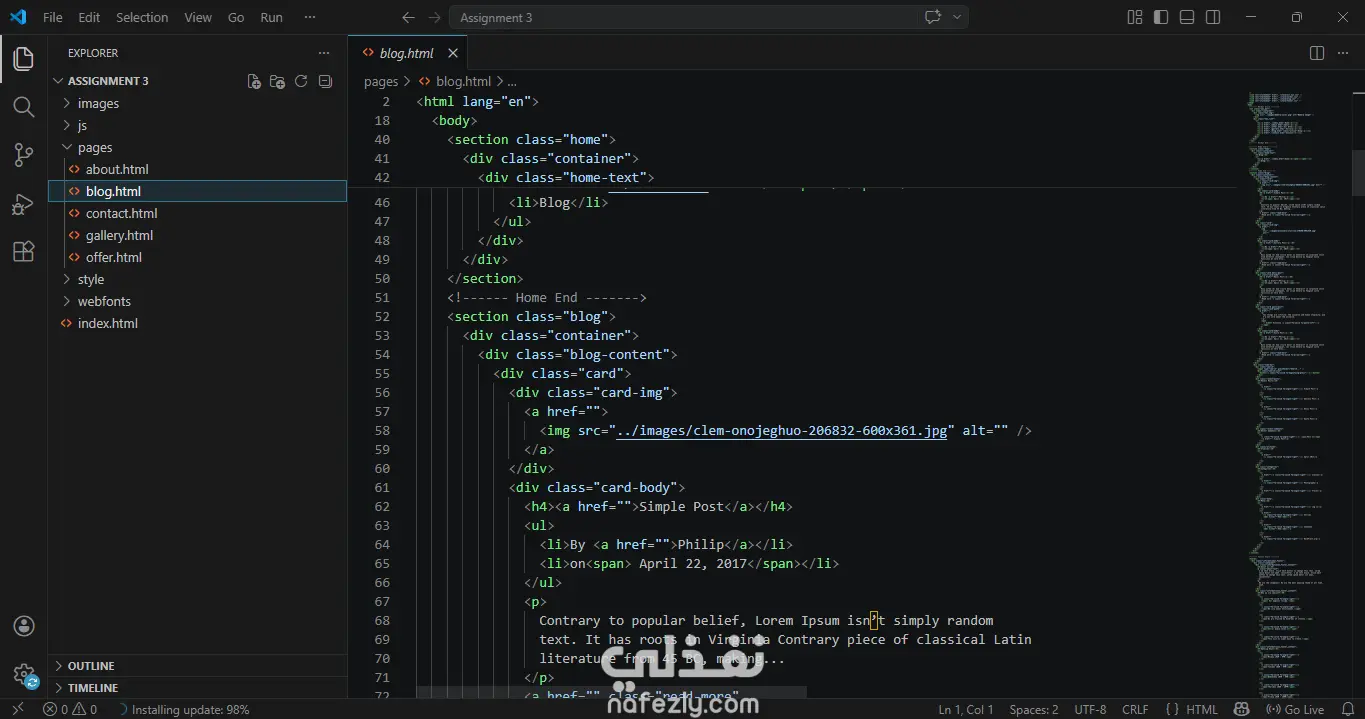Show more menu bar items ellipsis

(310, 17)
